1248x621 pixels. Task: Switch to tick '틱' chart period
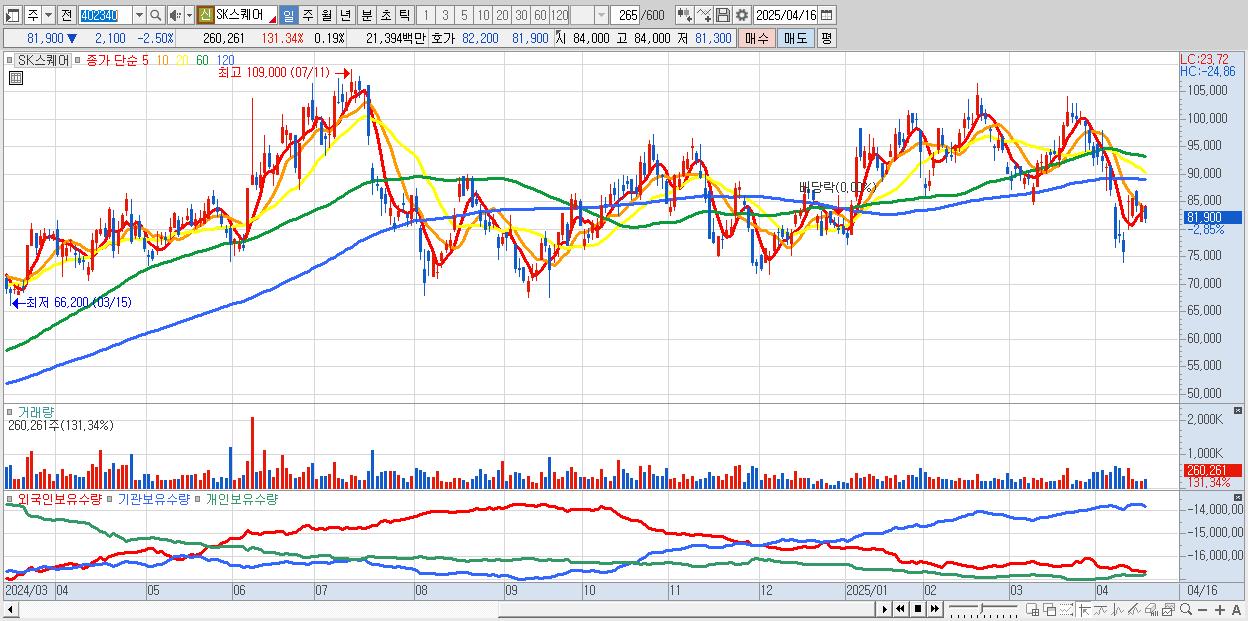pos(403,15)
